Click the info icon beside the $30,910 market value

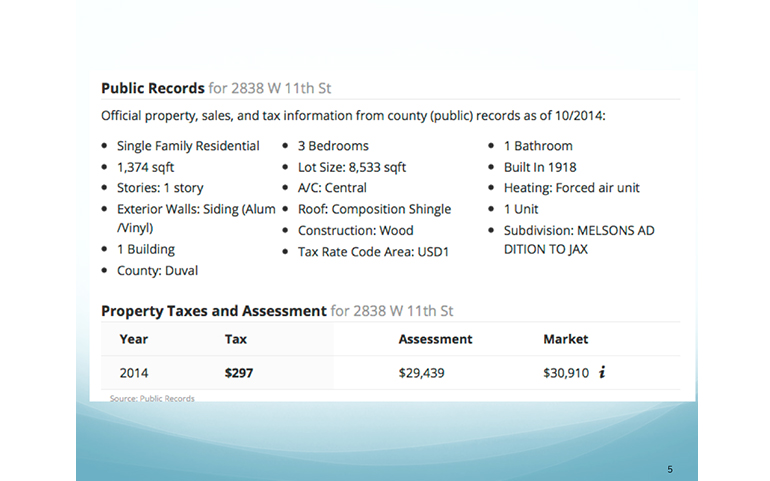coord(602,373)
